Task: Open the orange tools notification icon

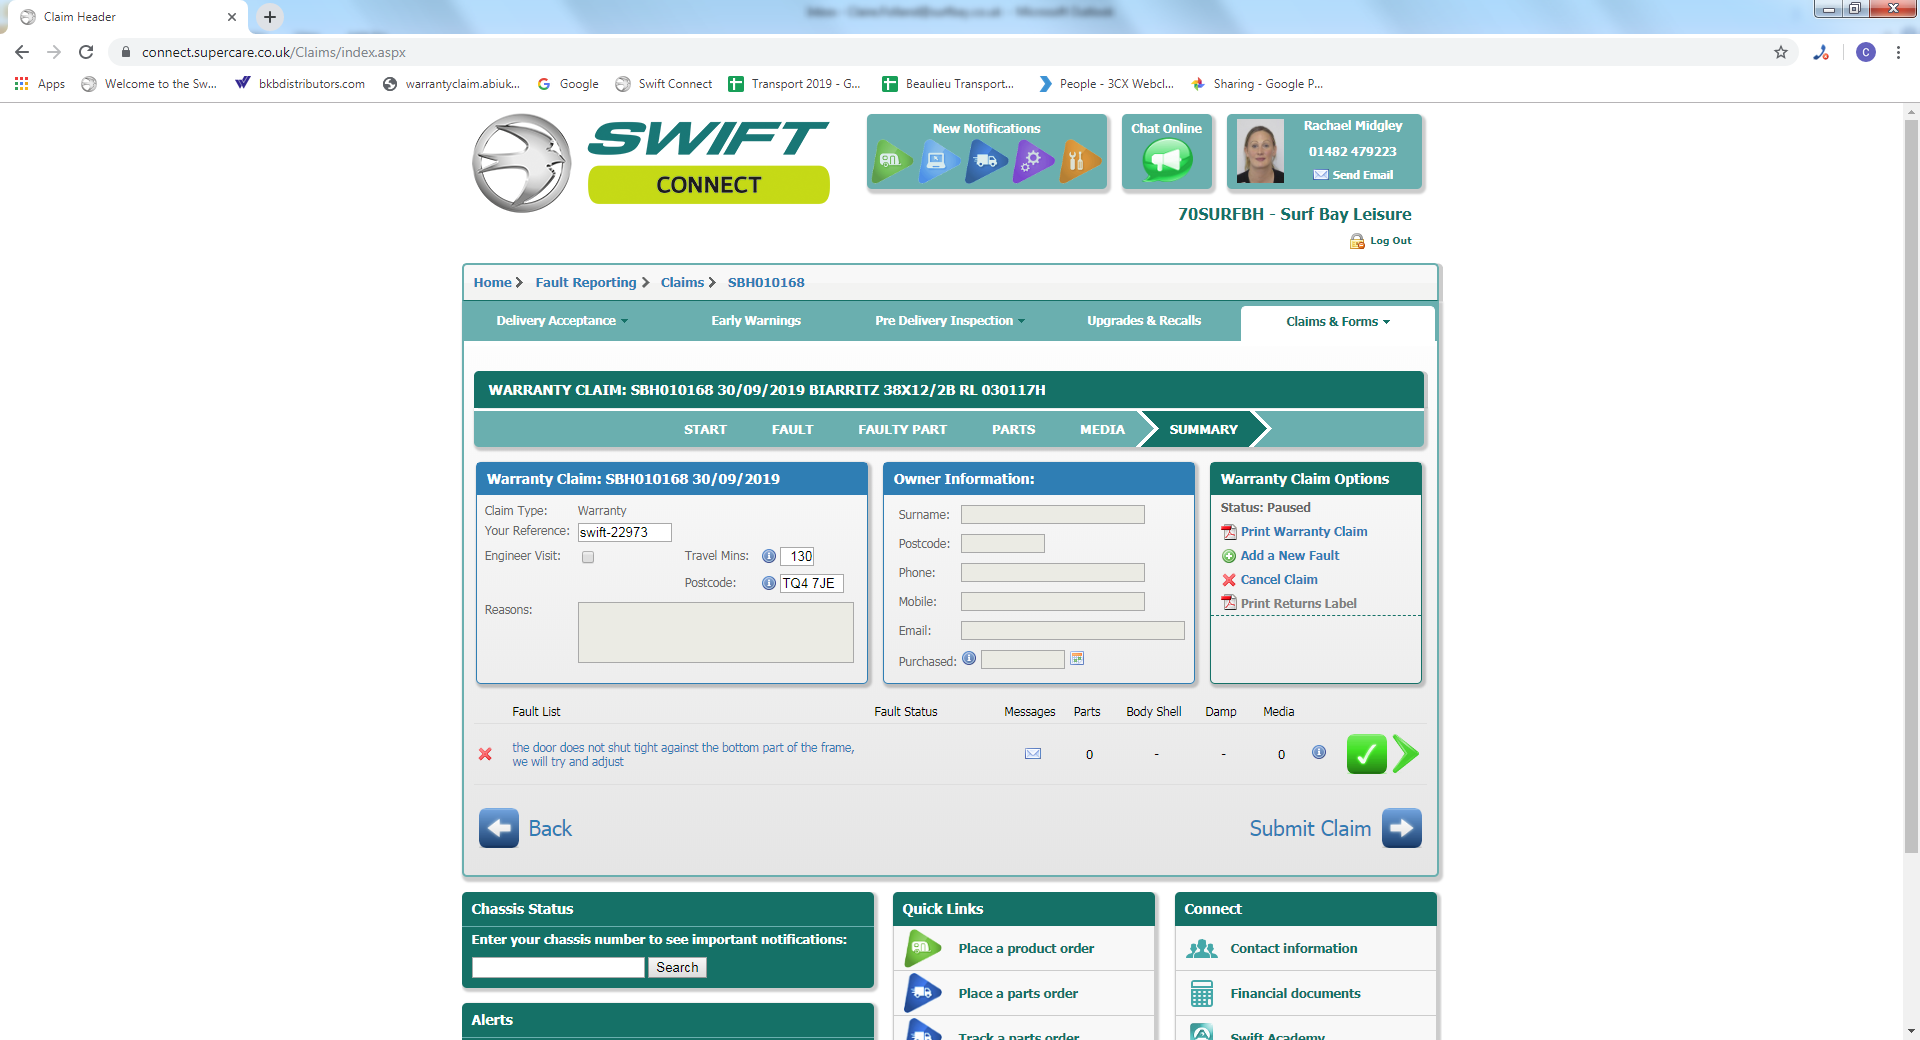Action: (x=1079, y=160)
